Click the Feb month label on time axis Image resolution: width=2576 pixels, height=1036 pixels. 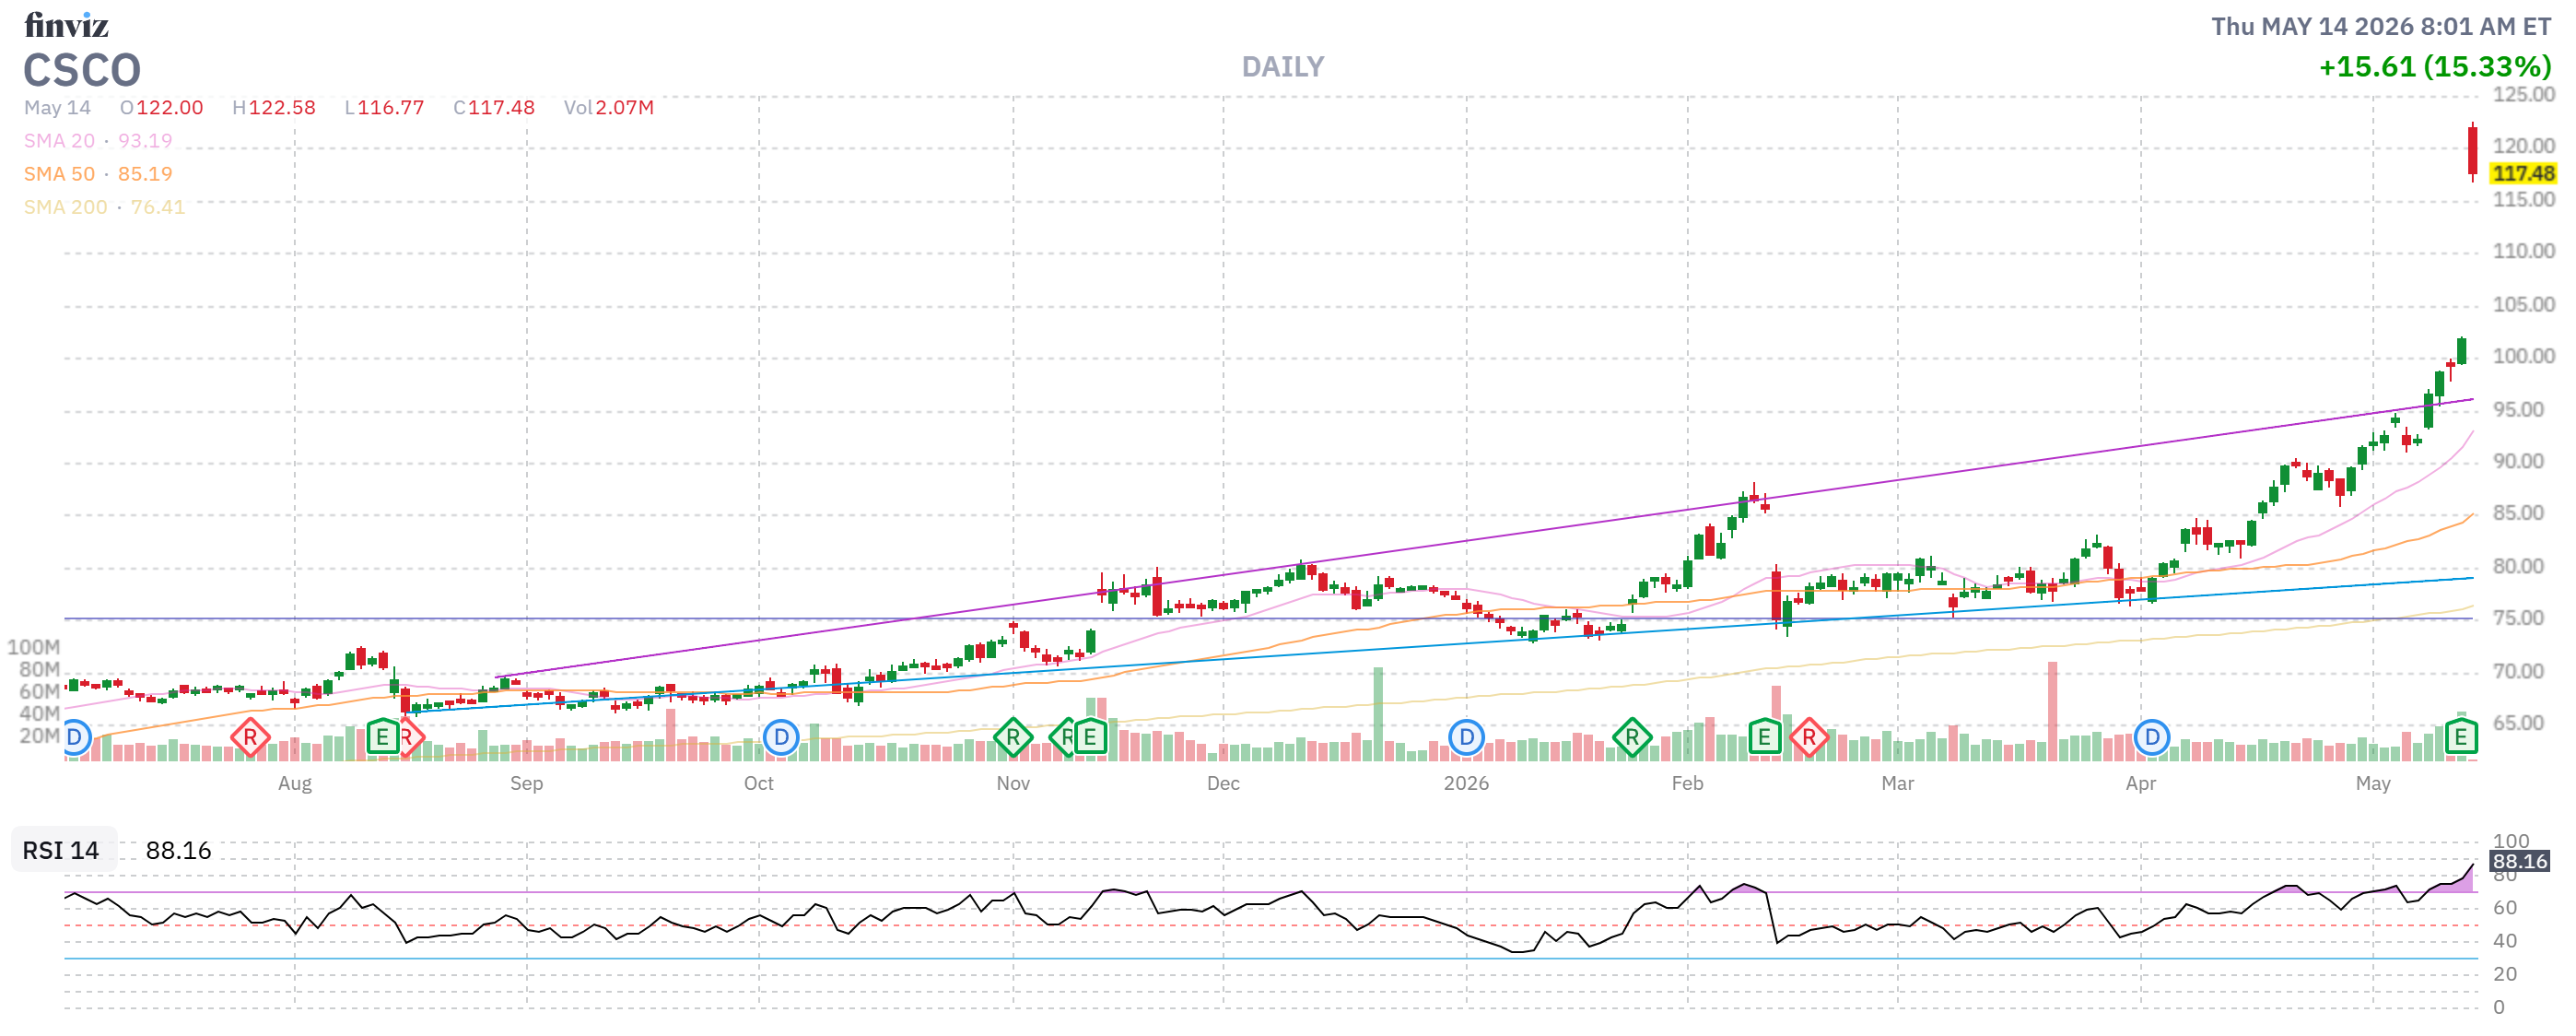tap(1687, 783)
